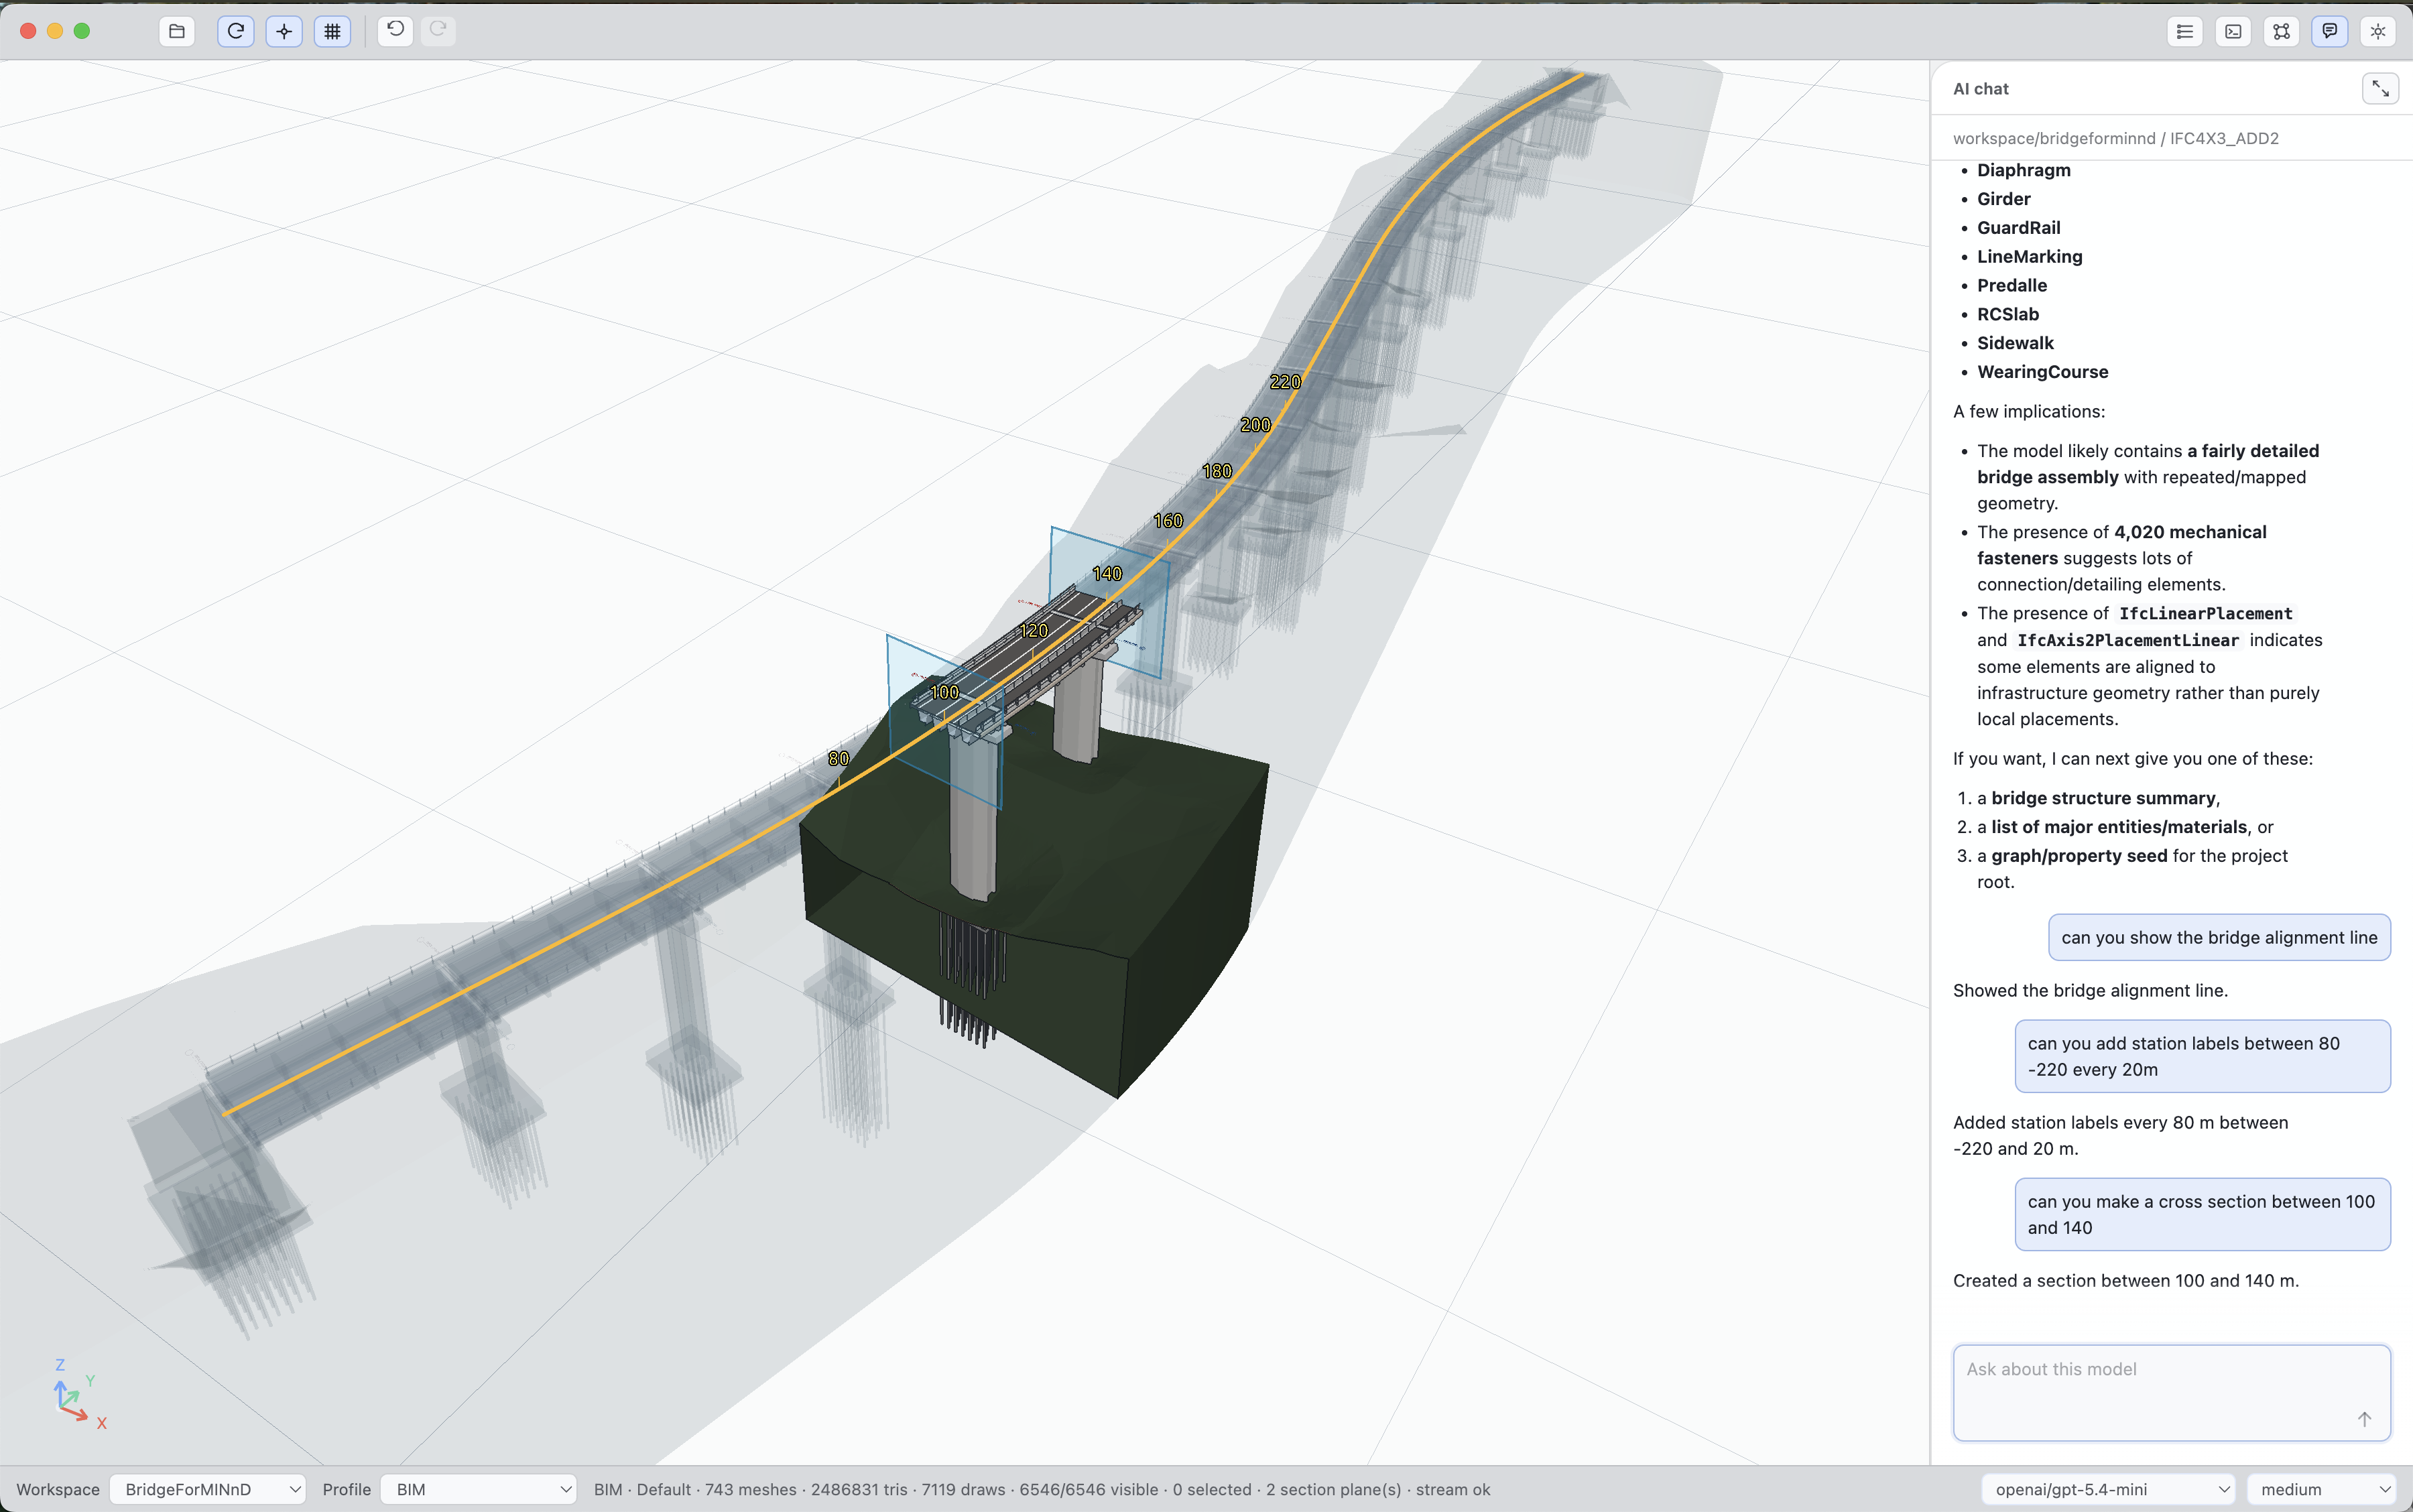Switch theme with the sun icon
This screenshot has height=1512, width=2413.
2378,31
